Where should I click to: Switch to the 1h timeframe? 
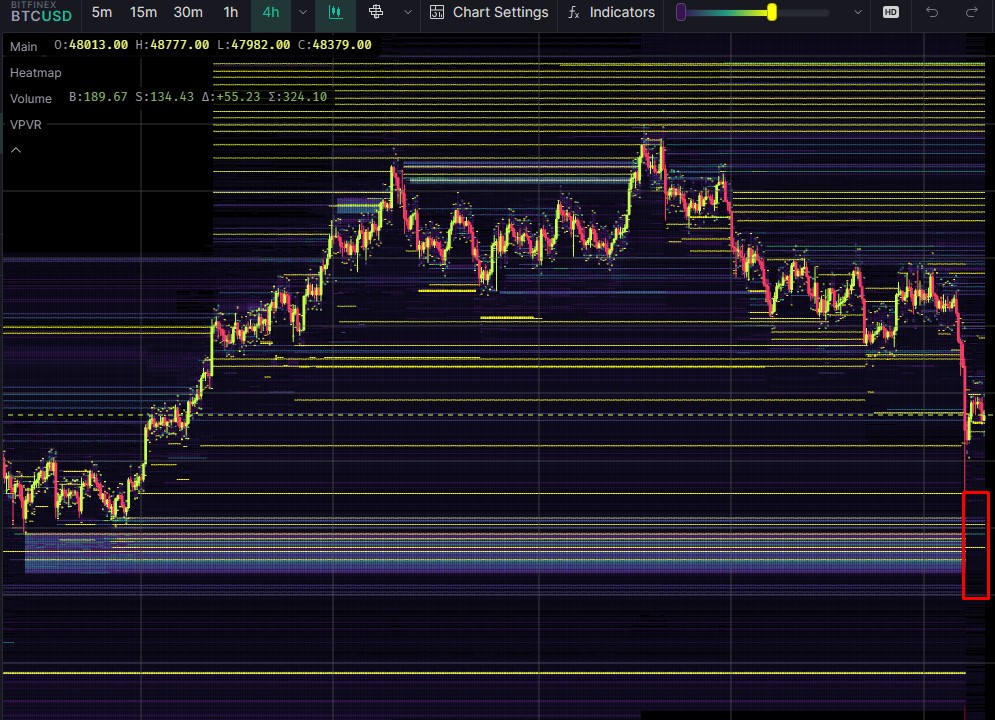coord(231,12)
